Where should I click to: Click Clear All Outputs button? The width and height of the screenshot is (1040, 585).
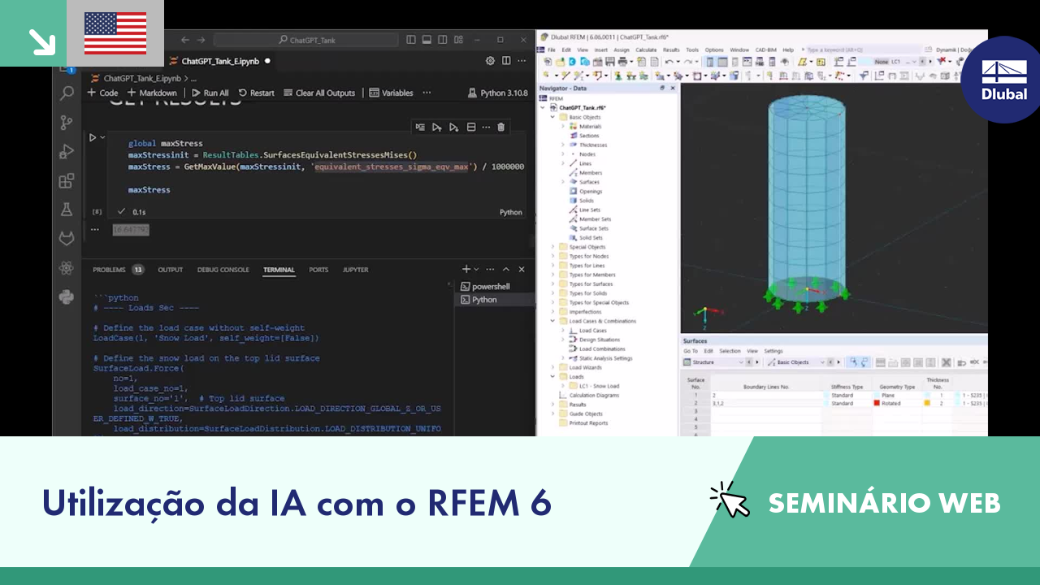coord(319,93)
